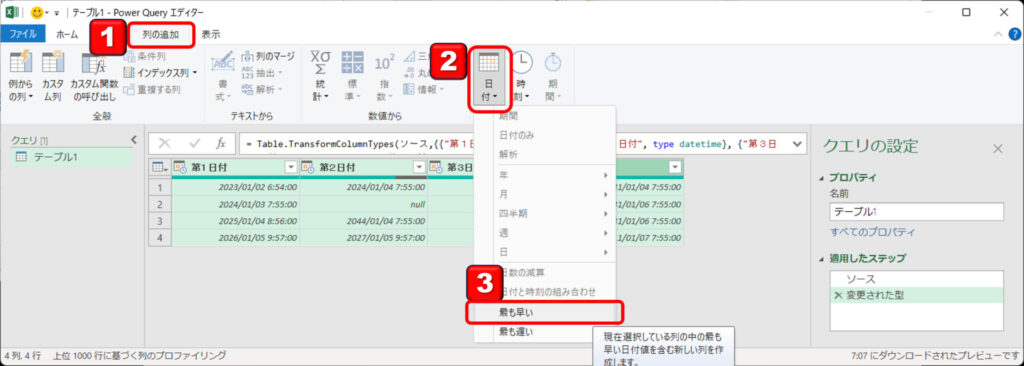Click the 第1日付 column type icon
The image size is (1024, 366).
[180, 168]
